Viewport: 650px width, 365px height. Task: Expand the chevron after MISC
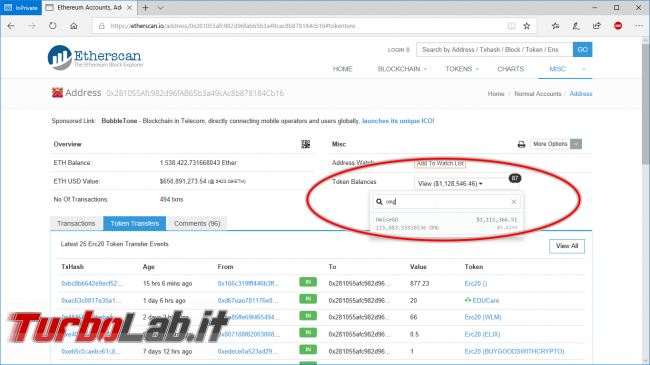click(583, 69)
